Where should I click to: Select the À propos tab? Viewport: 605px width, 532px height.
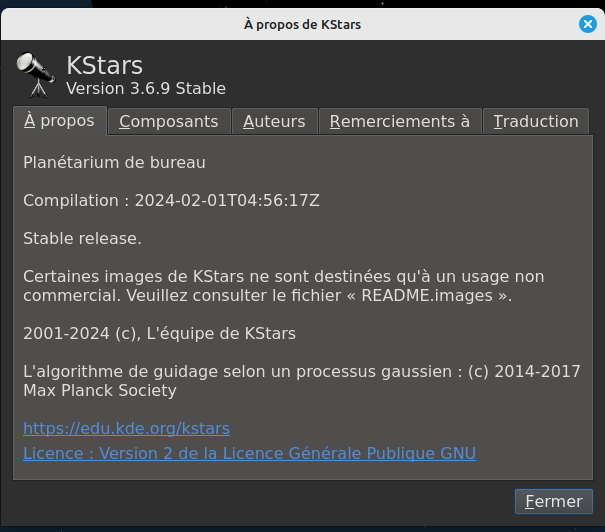click(x=59, y=121)
